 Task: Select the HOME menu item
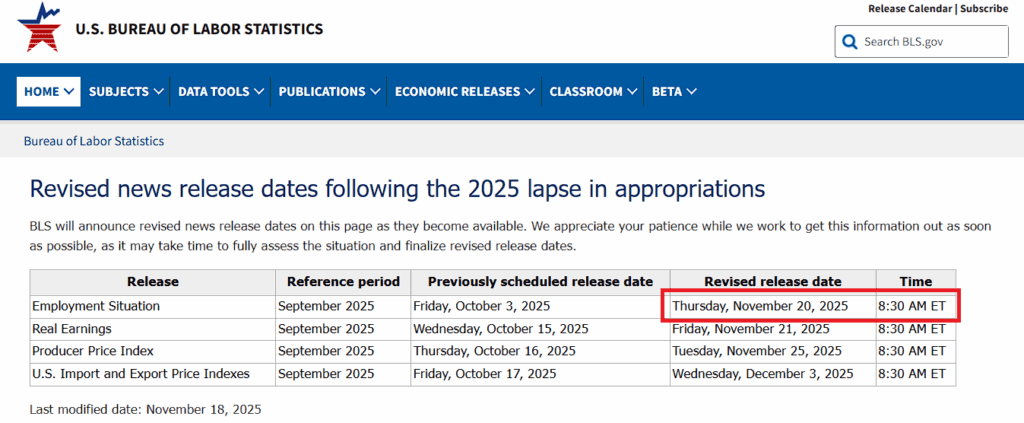pos(42,91)
